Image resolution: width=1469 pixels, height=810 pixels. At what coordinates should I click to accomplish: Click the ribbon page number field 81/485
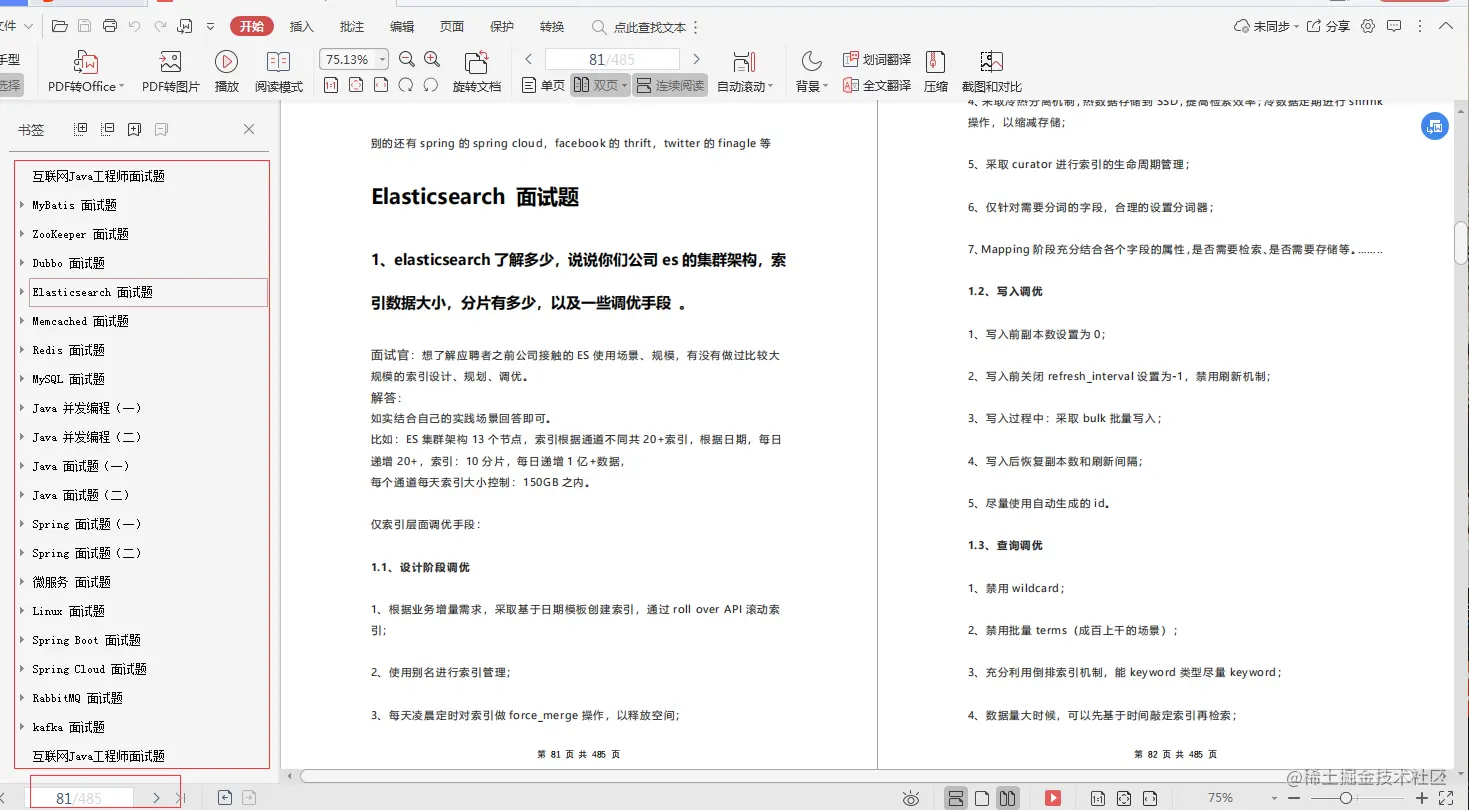(612, 60)
